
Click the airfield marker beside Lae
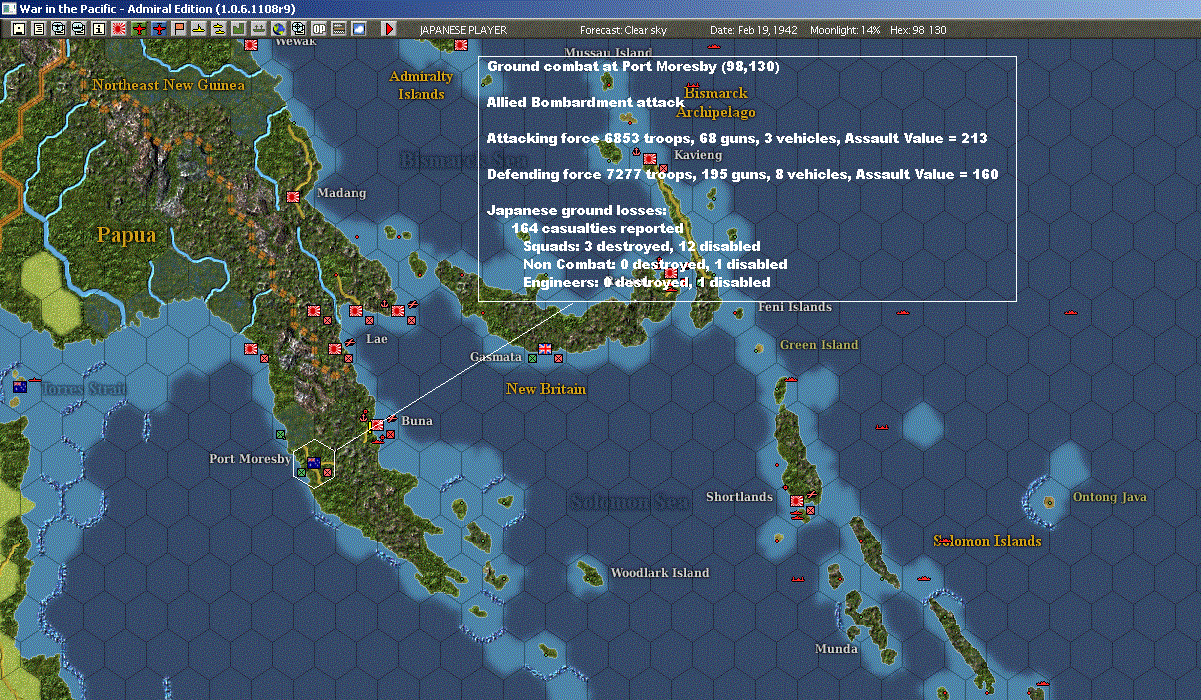[x=350, y=343]
